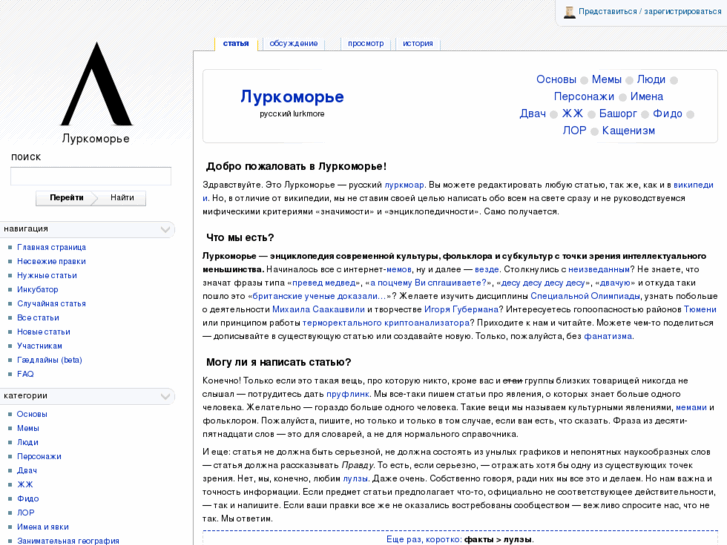Follow the неизведанным link

click(599, 269)
